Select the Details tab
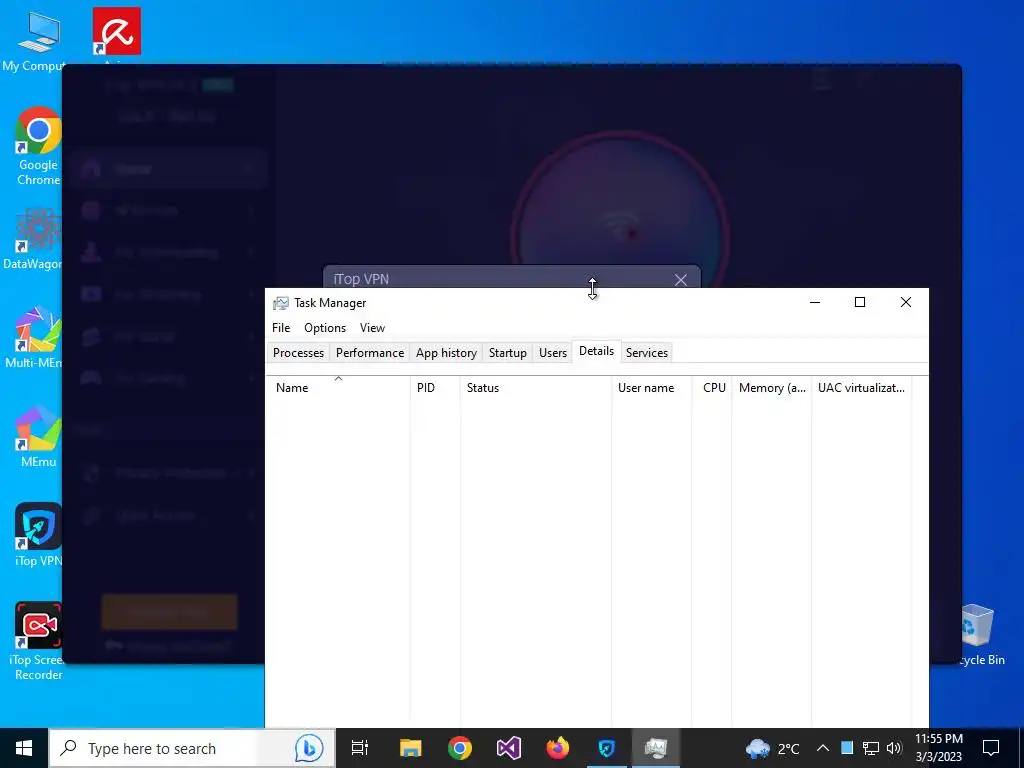Viewport: 1024px width, 768px height. (x=596, y=351)
